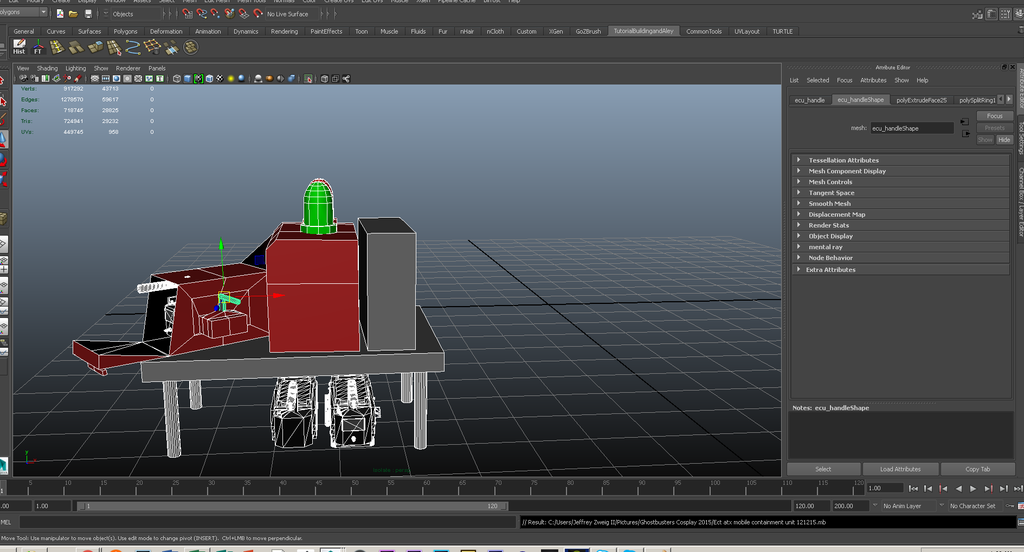Click the Copy Tab button
1024x552 pixels.
[978, 469]
